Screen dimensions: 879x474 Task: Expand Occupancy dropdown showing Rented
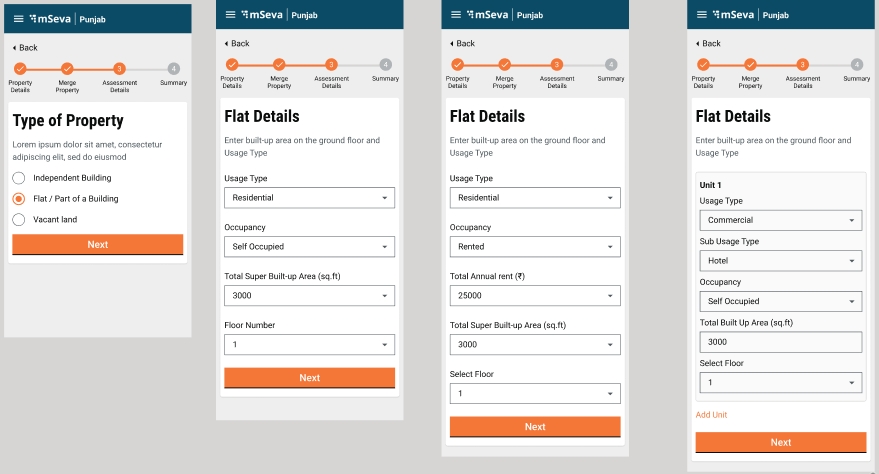(535, 247)
